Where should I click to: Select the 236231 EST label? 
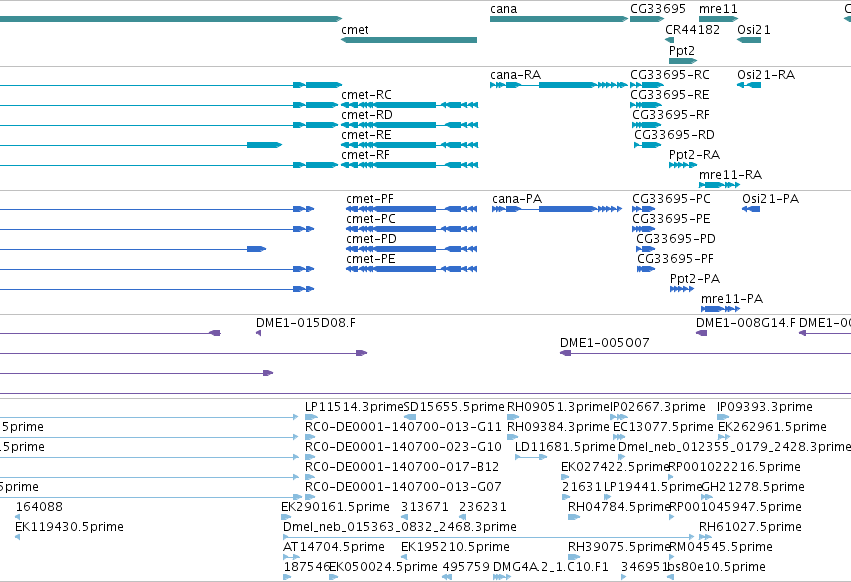click(x=482, y=507)
